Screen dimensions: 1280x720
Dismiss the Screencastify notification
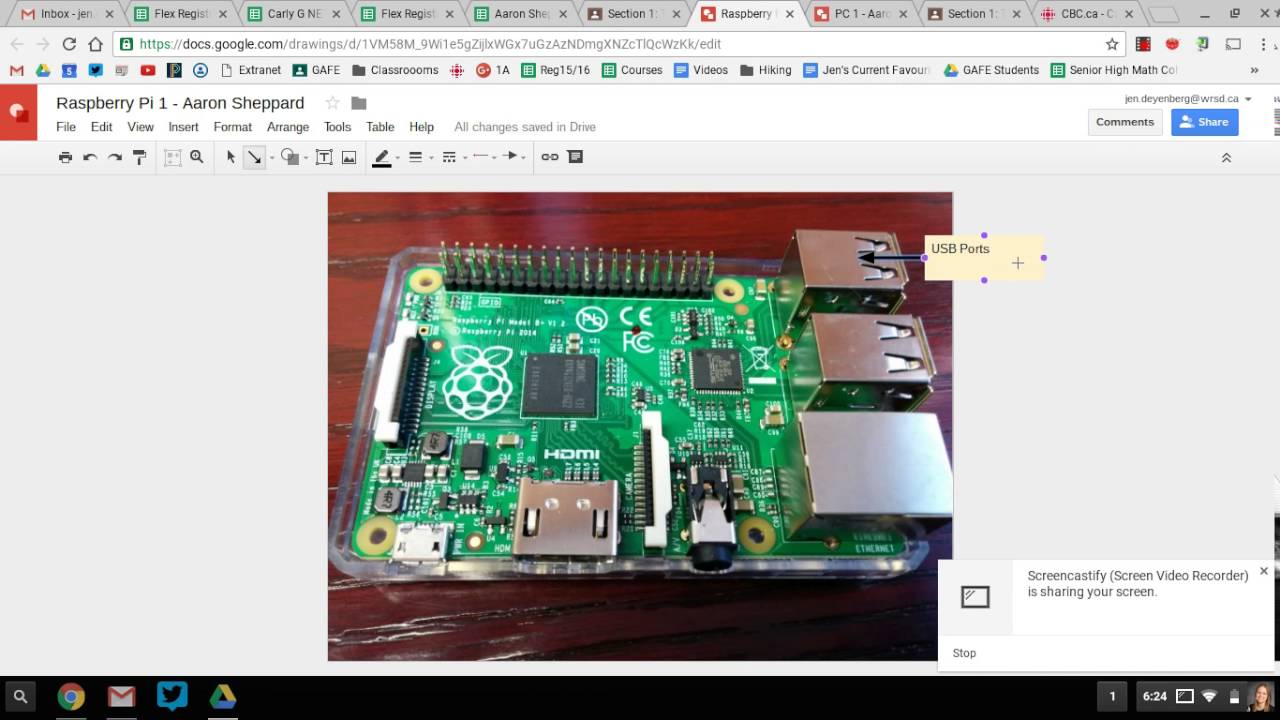click(1264, 571)
